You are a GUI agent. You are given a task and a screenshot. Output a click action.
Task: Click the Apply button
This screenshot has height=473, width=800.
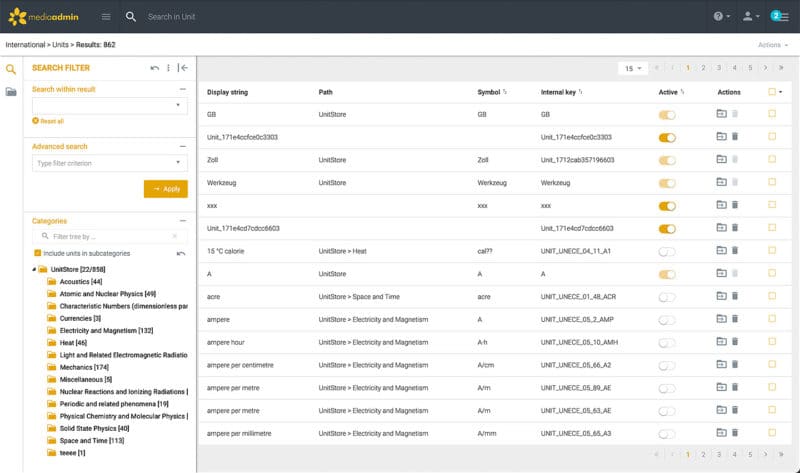point(166,189)
